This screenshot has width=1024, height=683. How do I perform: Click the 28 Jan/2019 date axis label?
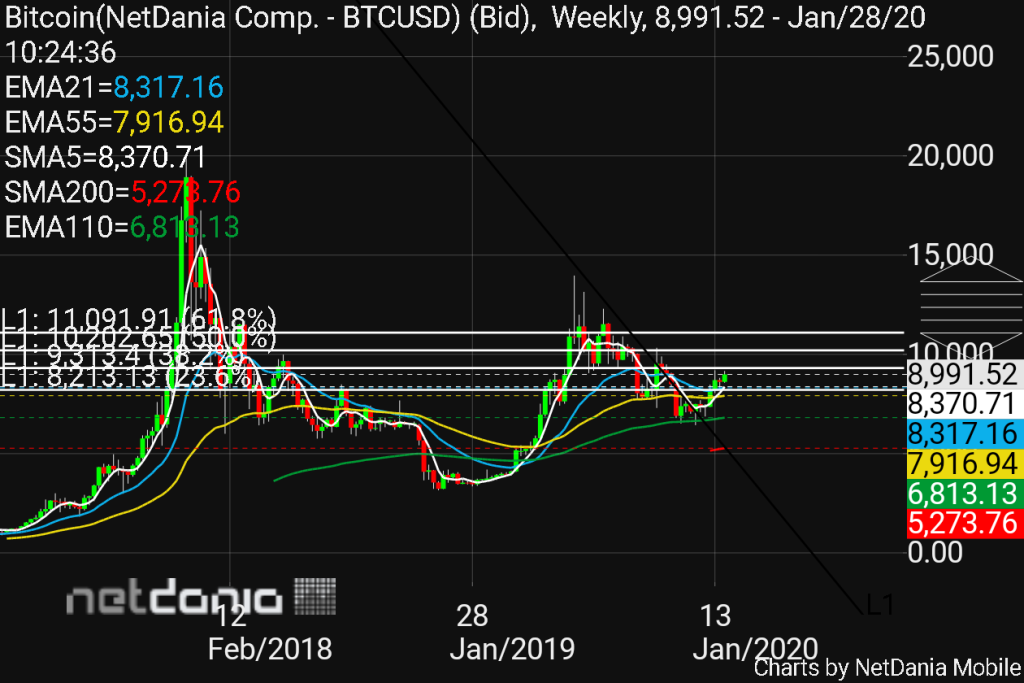[512, 632]
